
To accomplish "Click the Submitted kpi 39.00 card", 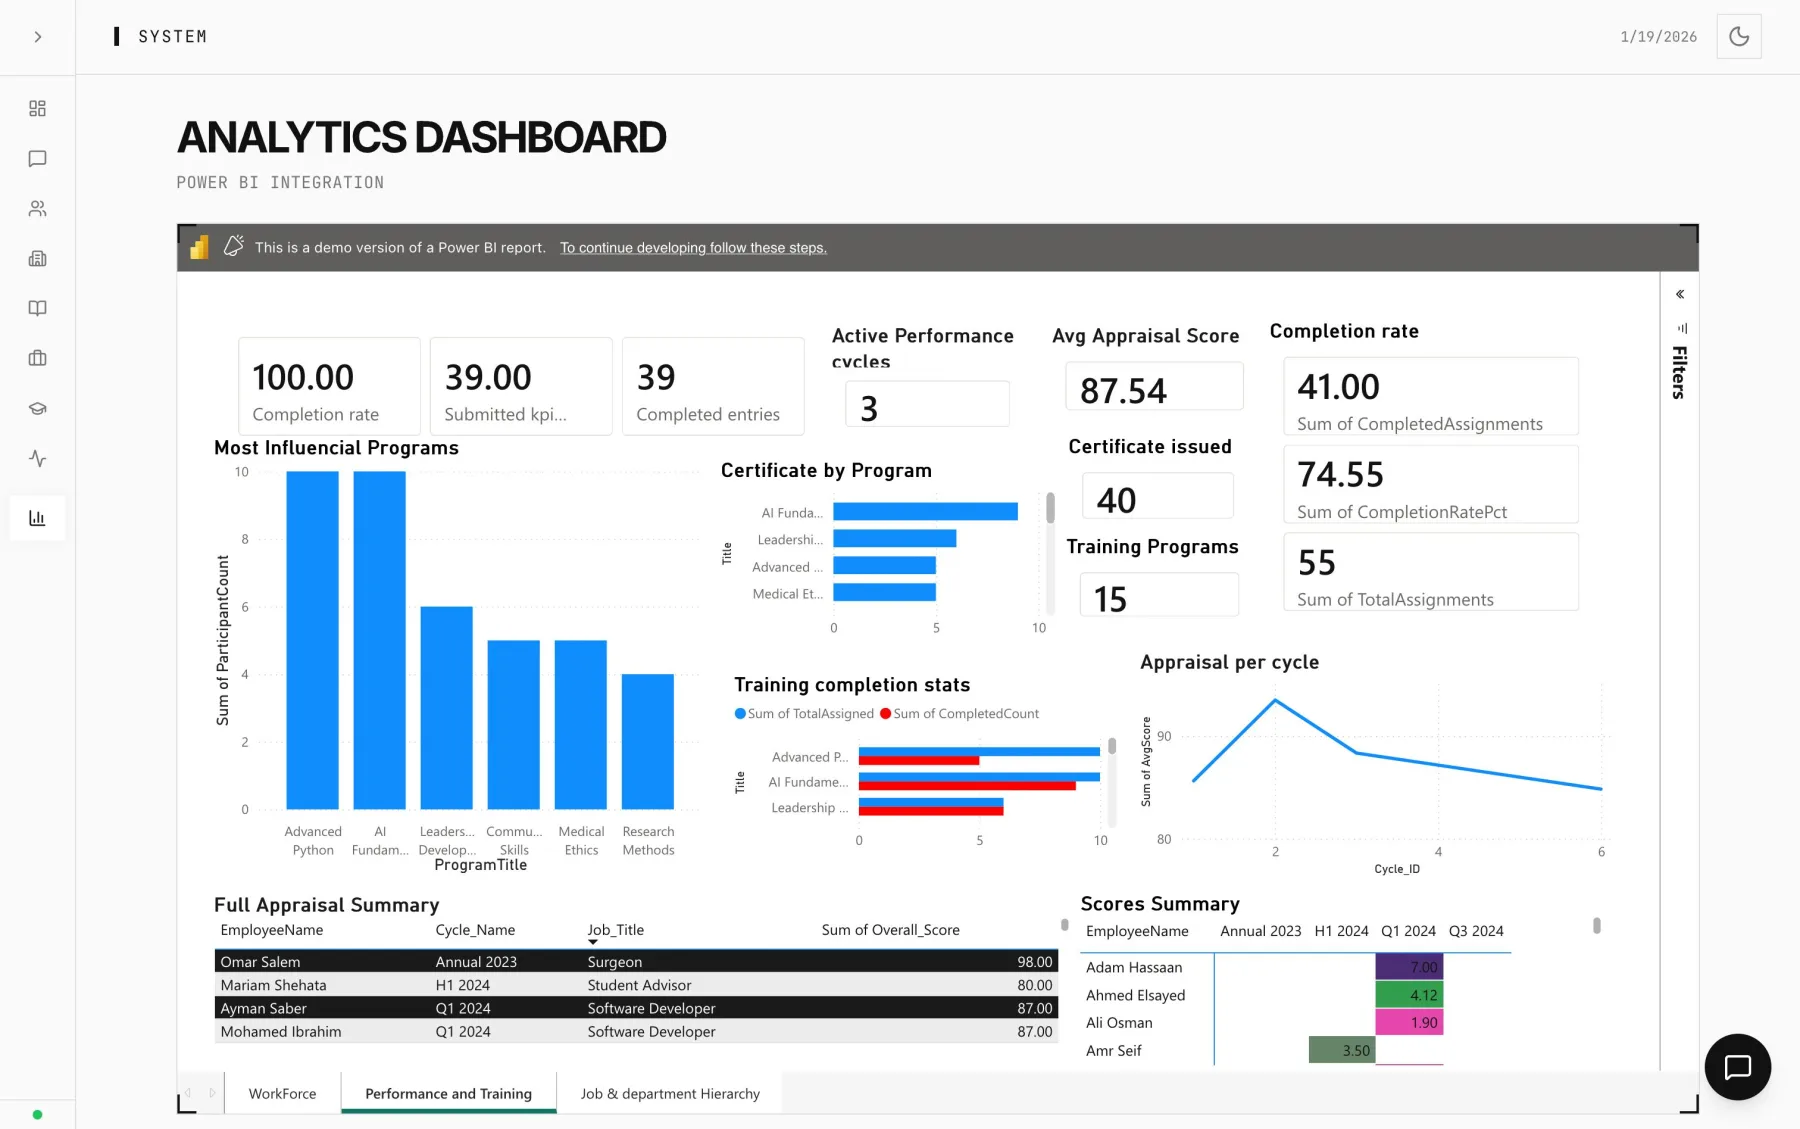I will (x=521, y=386).
